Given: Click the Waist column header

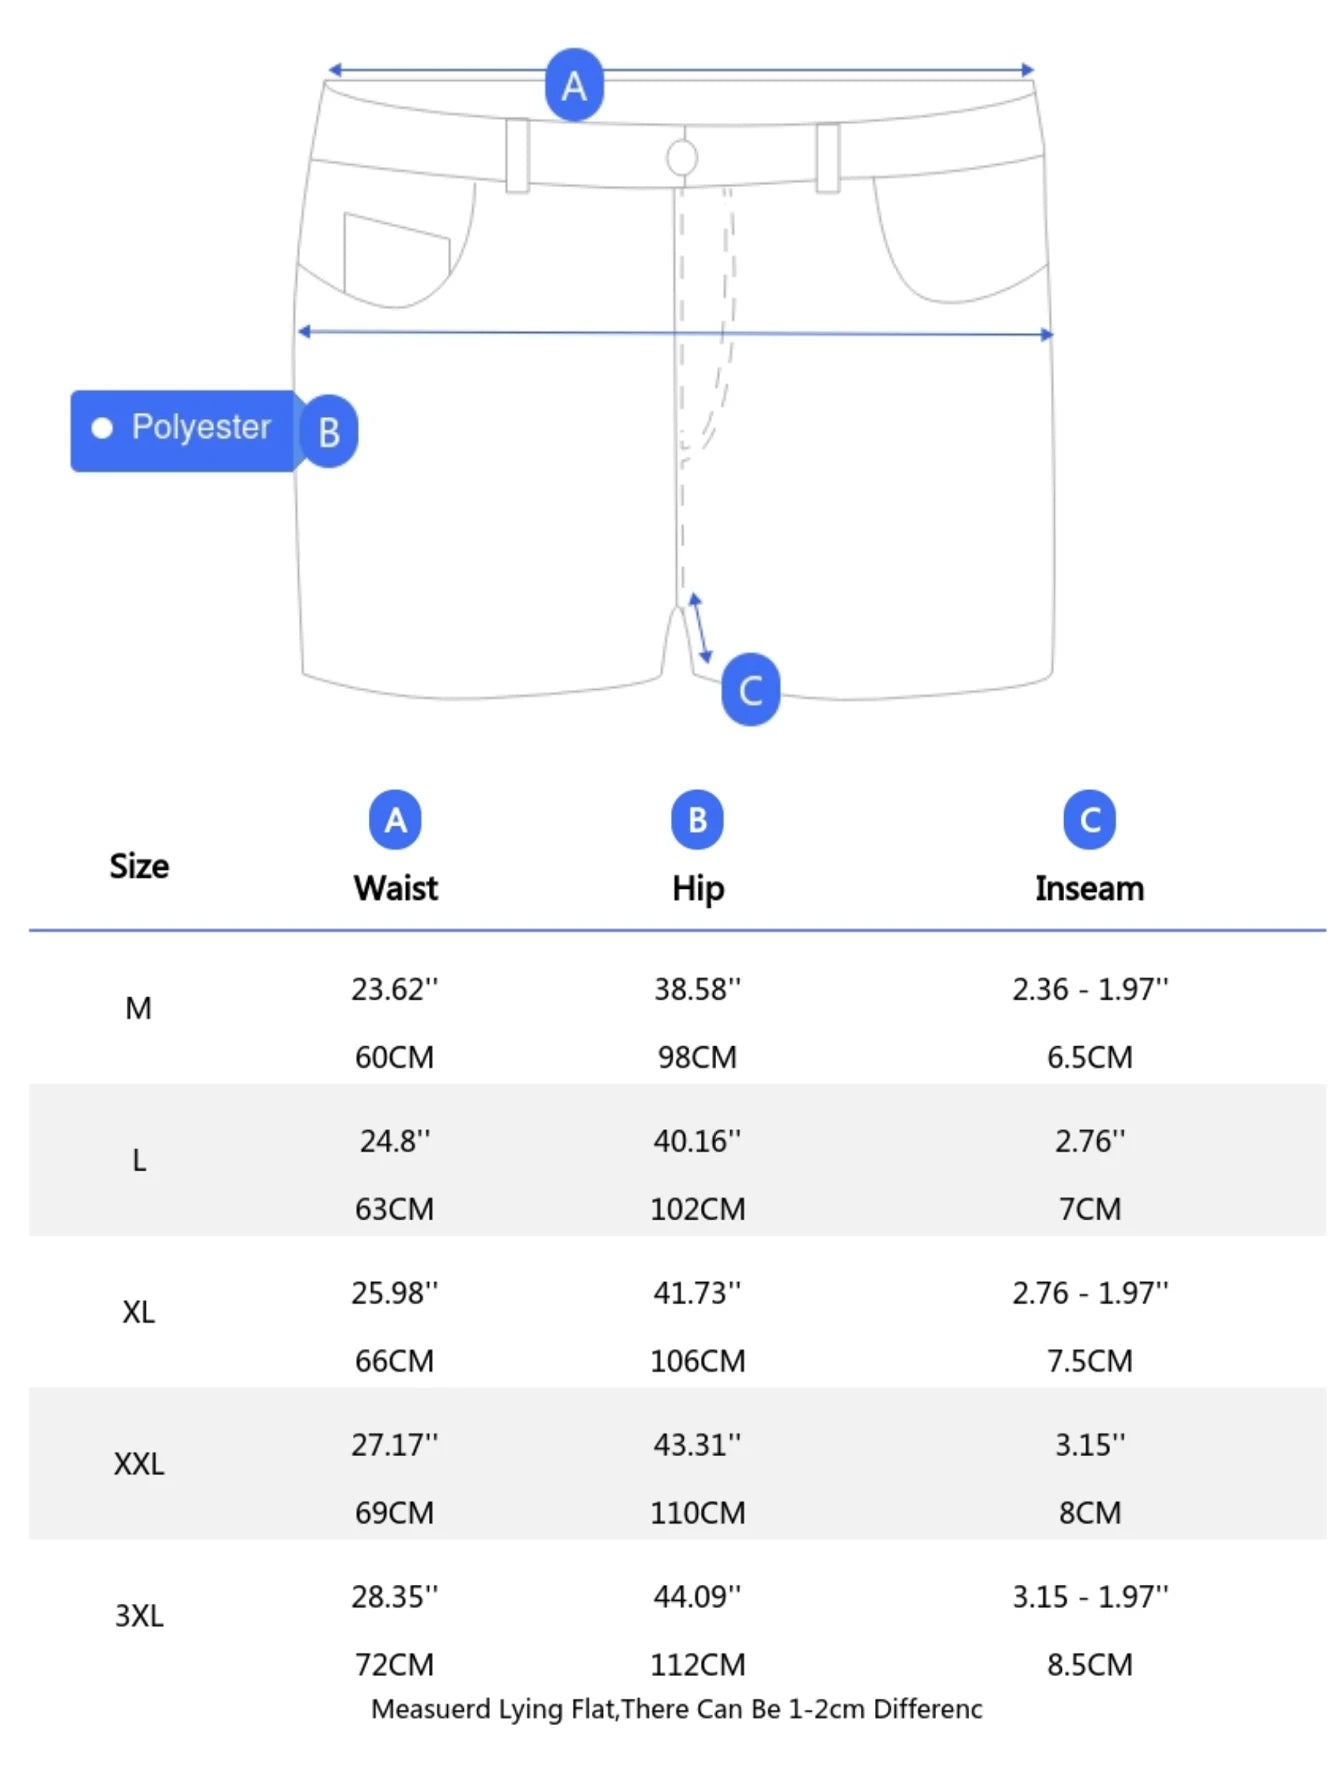Looking at the screenshot, I should coord(395,888).
